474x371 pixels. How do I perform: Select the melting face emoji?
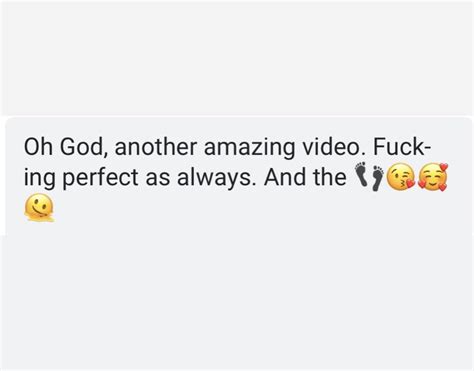(39, 208)
